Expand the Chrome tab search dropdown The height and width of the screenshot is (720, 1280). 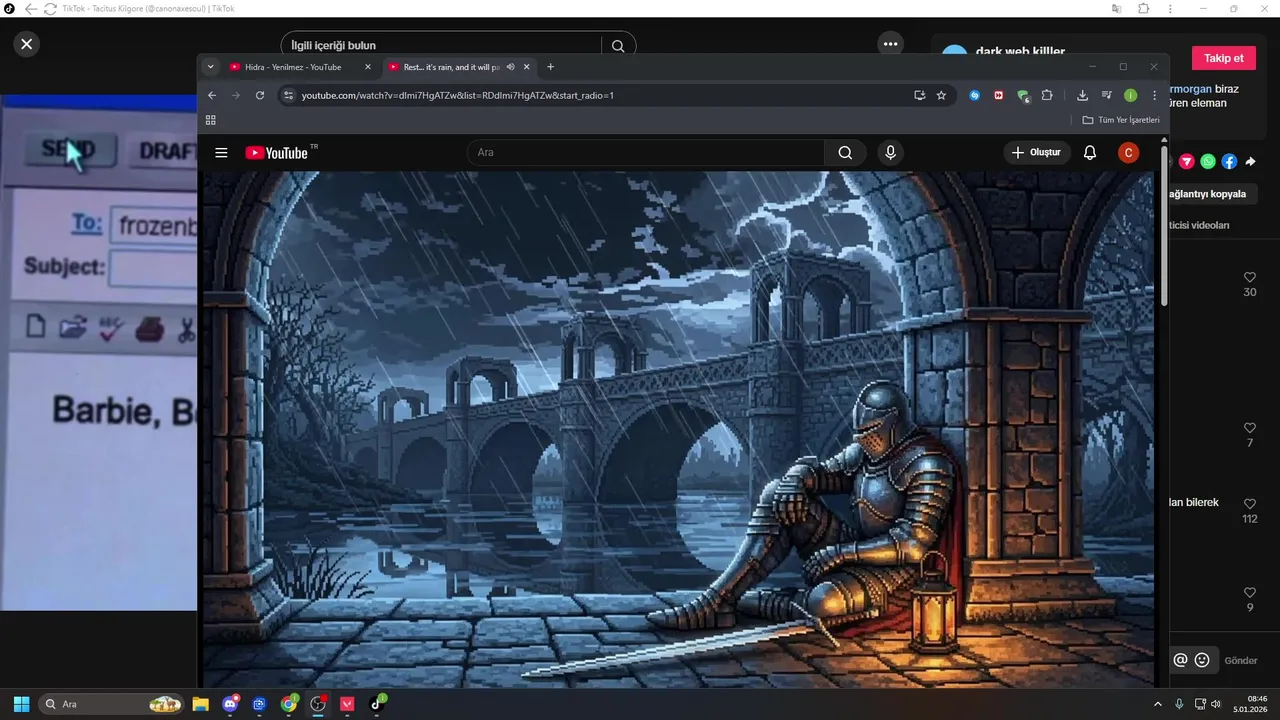point(210,67)
